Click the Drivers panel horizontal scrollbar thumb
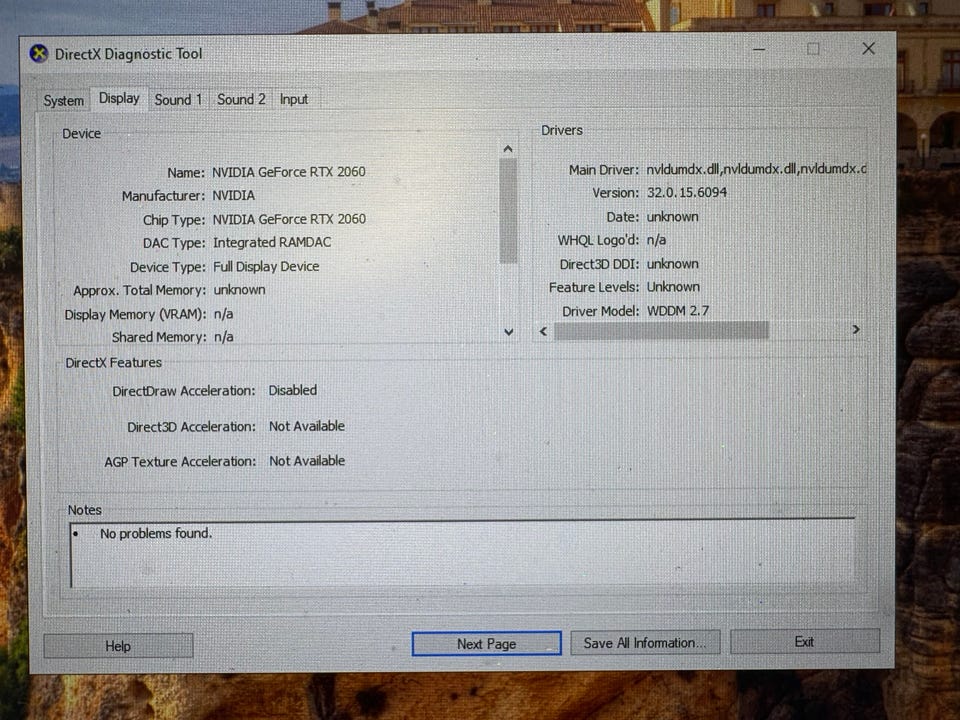The image size is (960, 720). (x=661, y=331)
